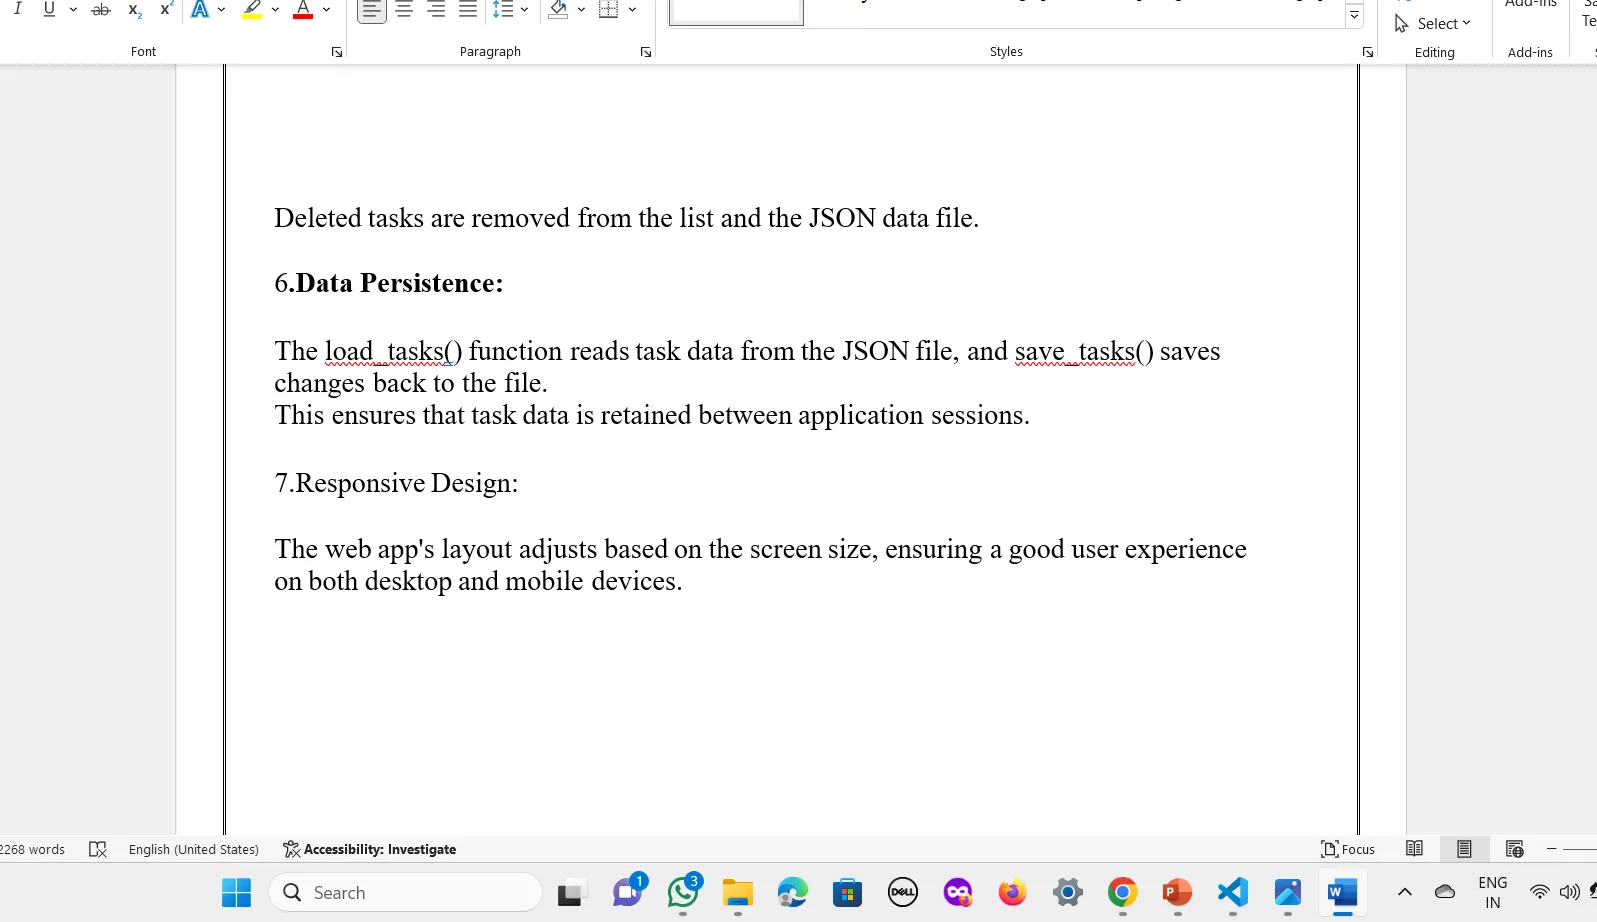Screen dimensions: 1597x922
Task: Switch to Read Mode view
Action: tap(1414, 849)
